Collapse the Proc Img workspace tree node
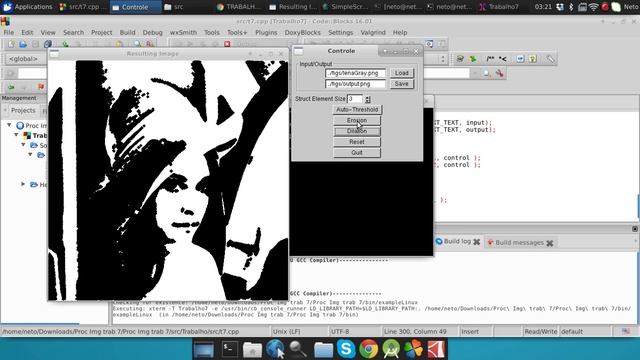Viewport: 640px width, 360px height. (x=9, y=125)
